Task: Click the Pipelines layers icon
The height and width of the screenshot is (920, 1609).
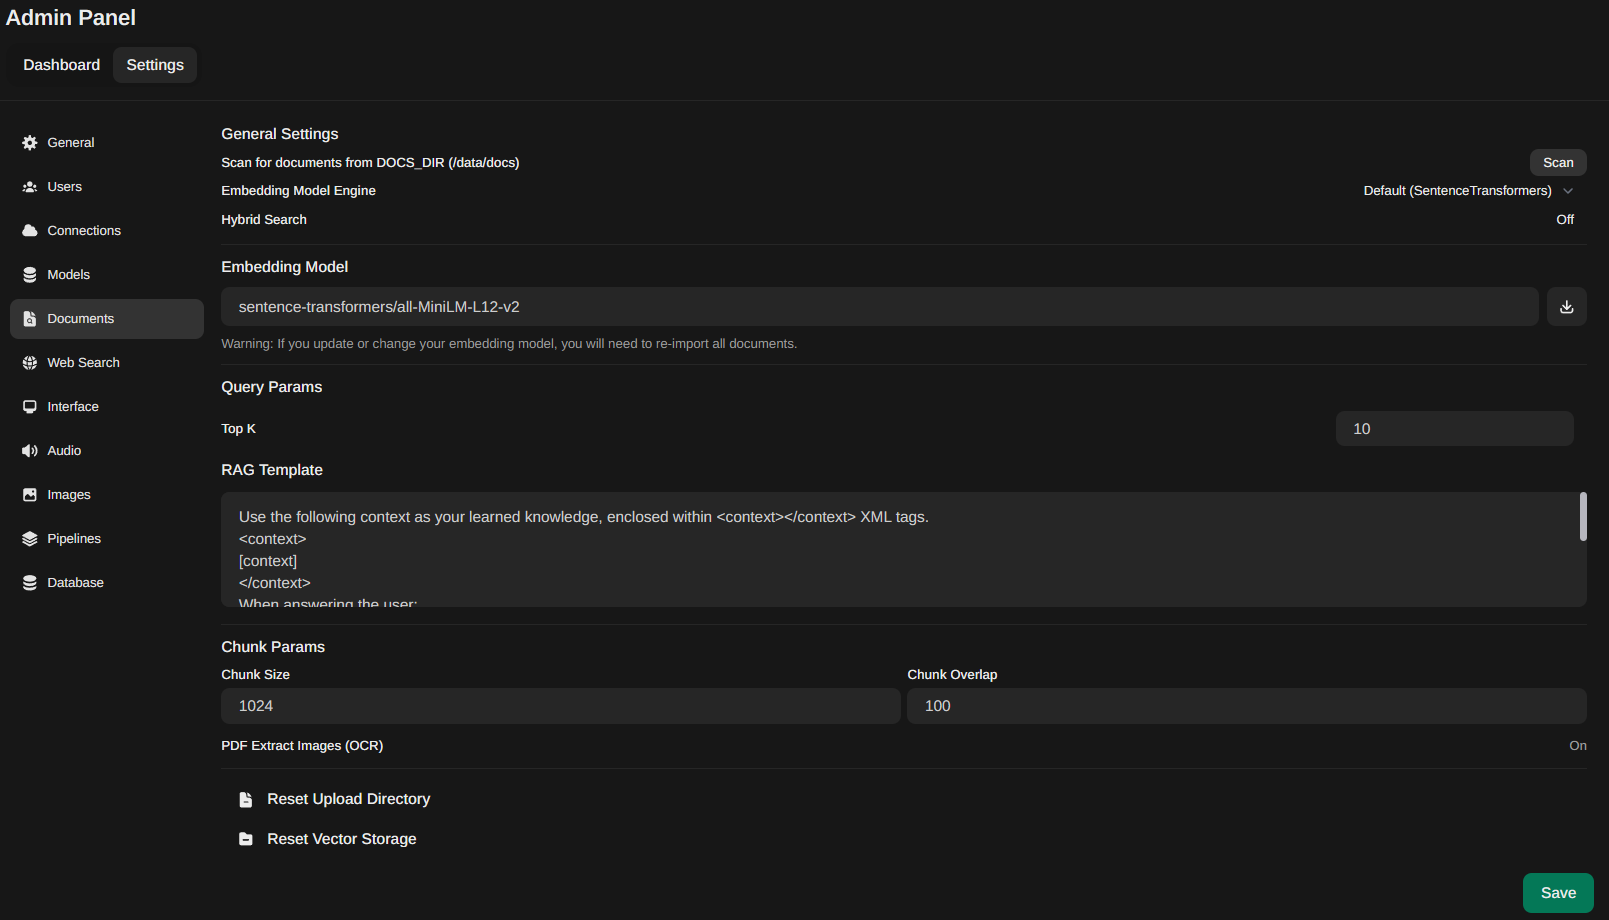Action: click(x=30, y=539)
